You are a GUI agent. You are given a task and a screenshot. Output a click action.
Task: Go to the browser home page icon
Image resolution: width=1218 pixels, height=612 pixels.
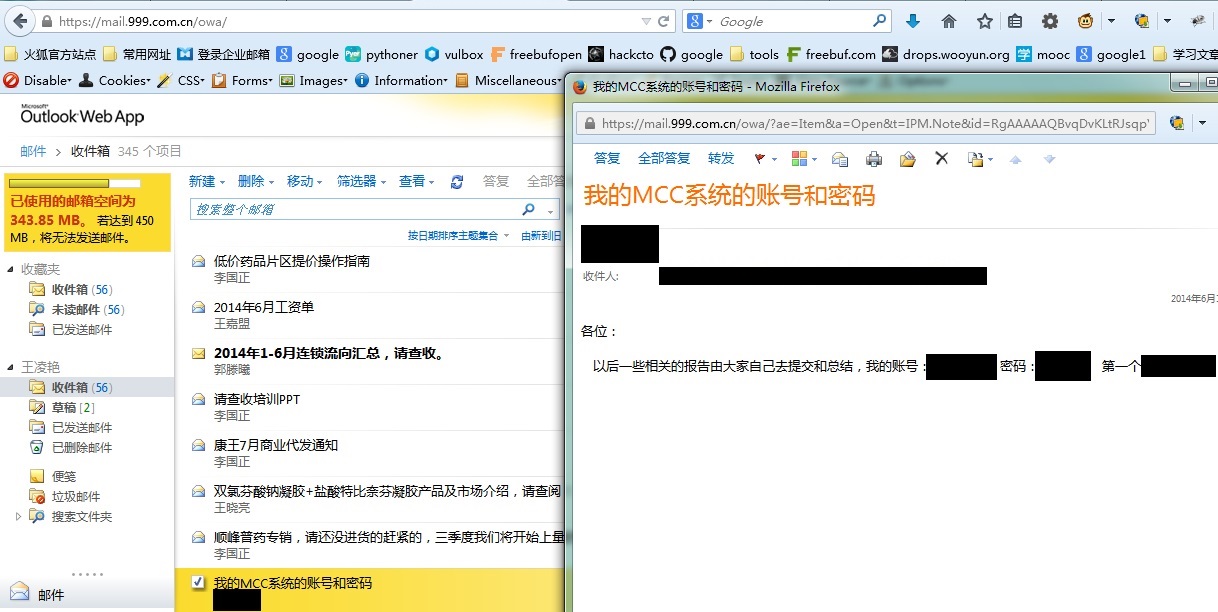click(949, 21)
